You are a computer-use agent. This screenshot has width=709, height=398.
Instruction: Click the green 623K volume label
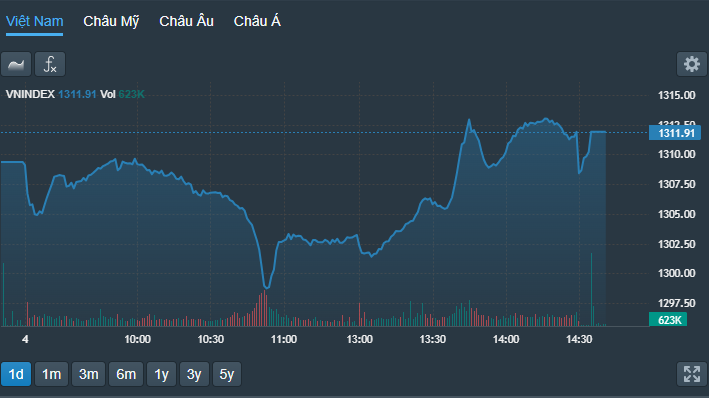coord(668,320)
